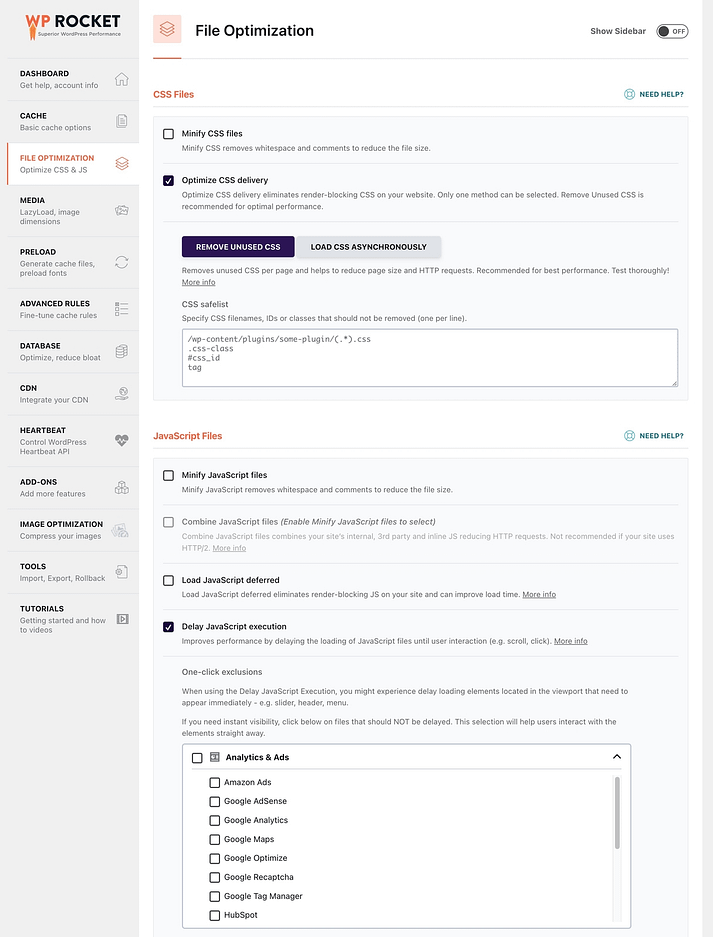Select the Load CSS Asynchronously button
Viewport: 713px width, 937px height.
tap(368, 247)
